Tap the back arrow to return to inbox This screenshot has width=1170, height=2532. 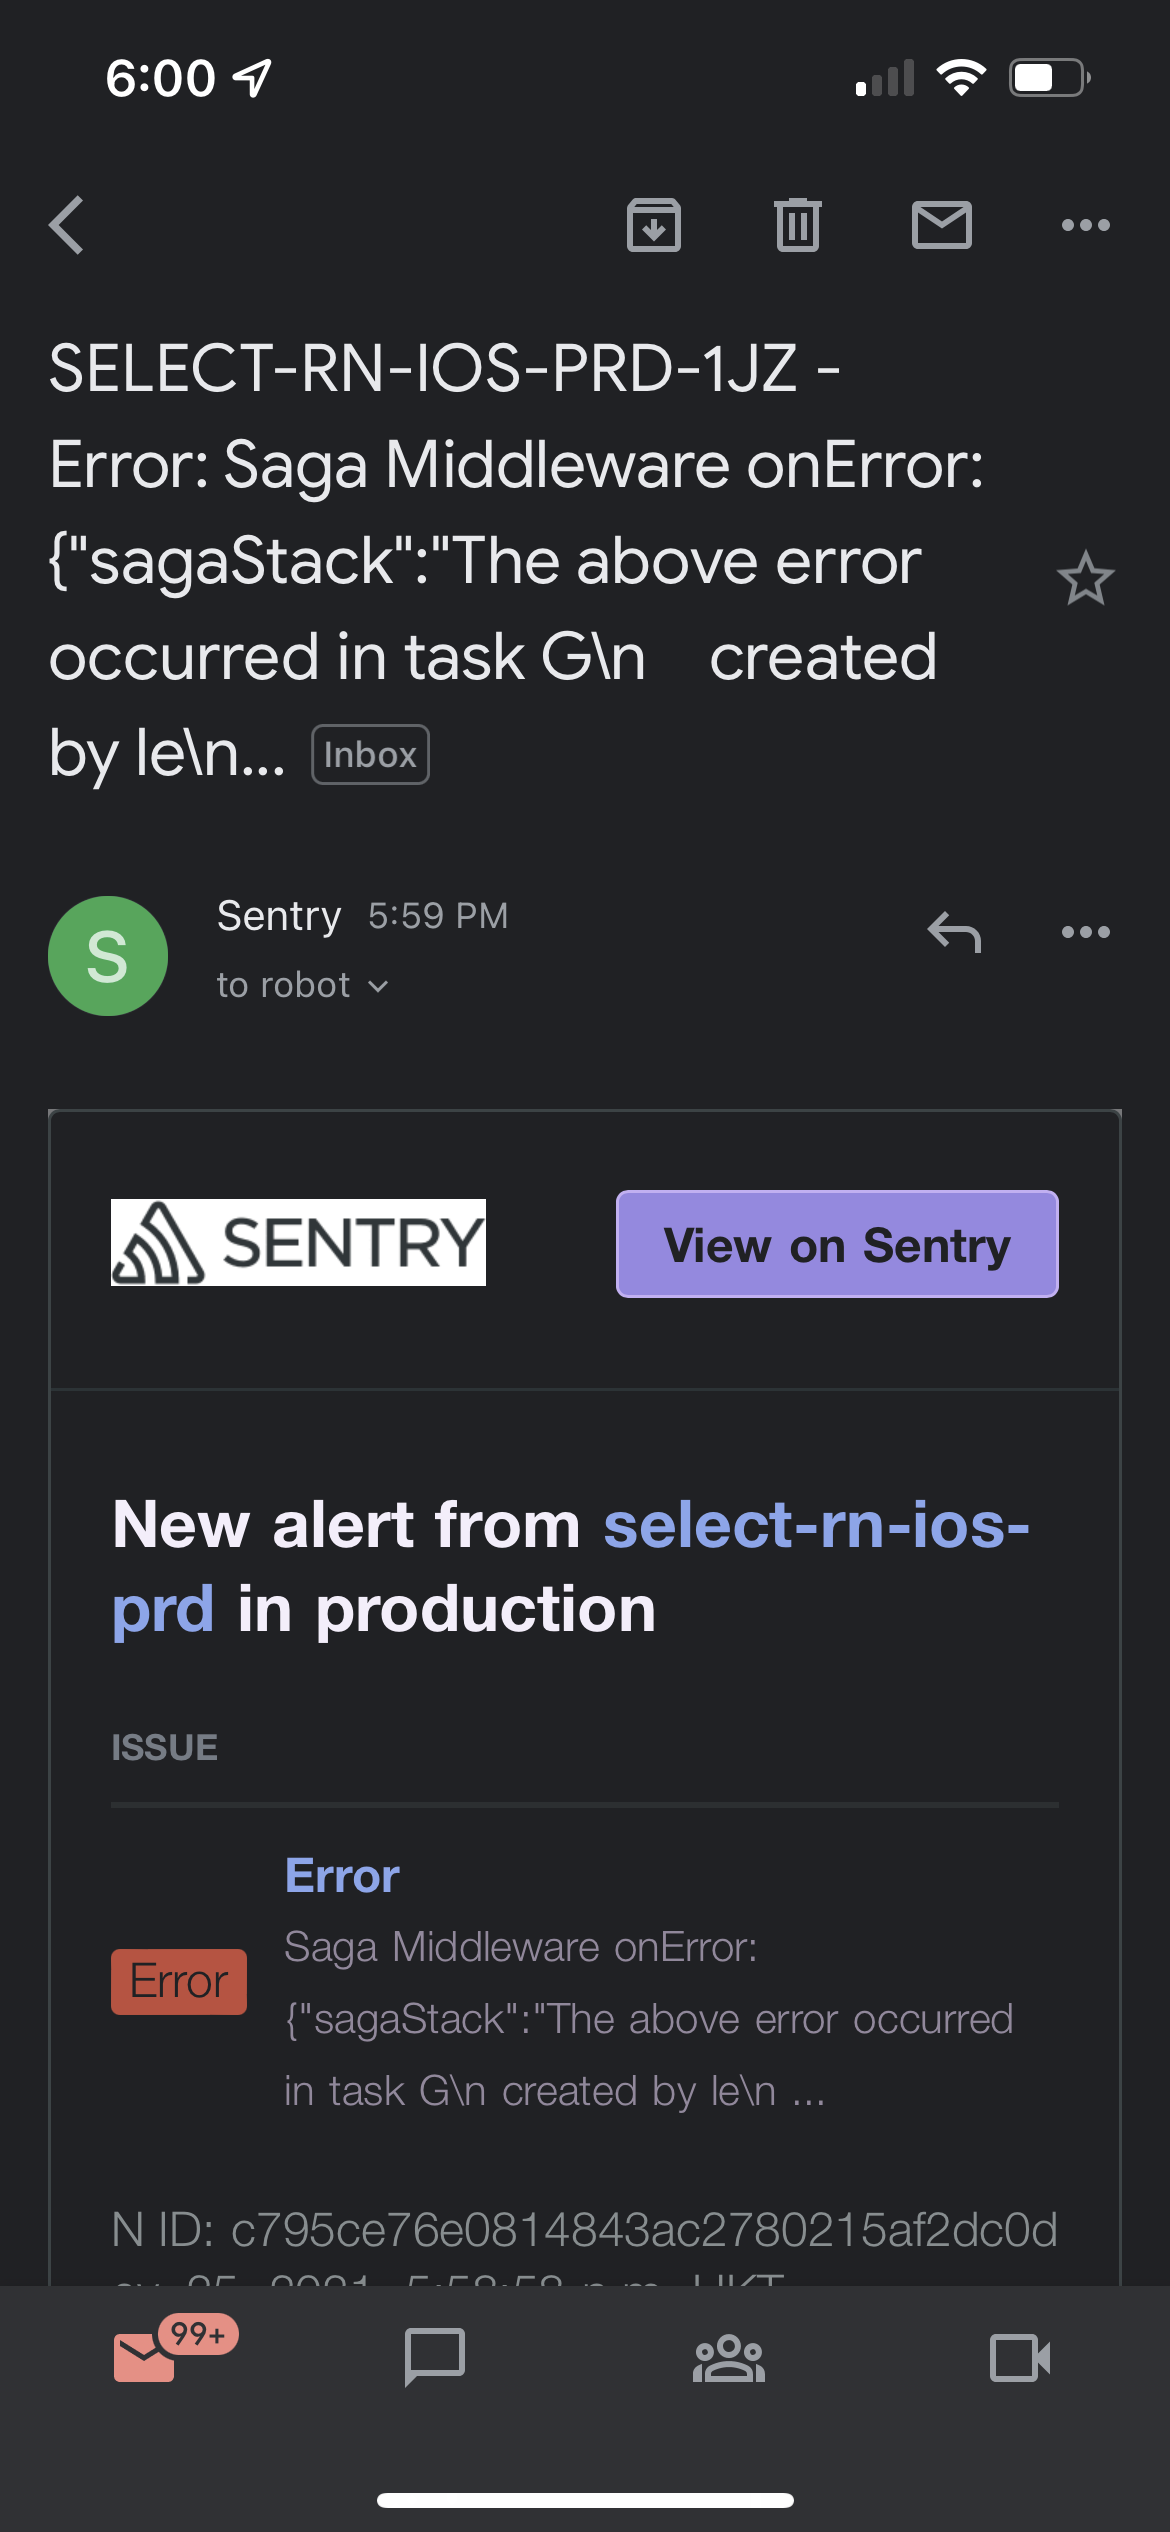pos(67,225)
